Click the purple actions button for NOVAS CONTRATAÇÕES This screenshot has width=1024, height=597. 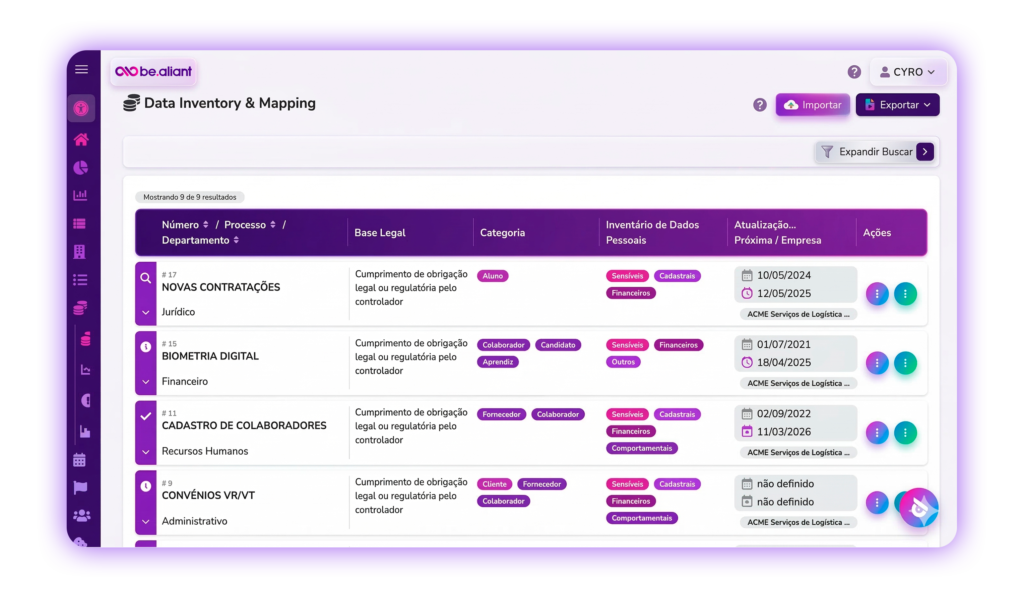877,294
